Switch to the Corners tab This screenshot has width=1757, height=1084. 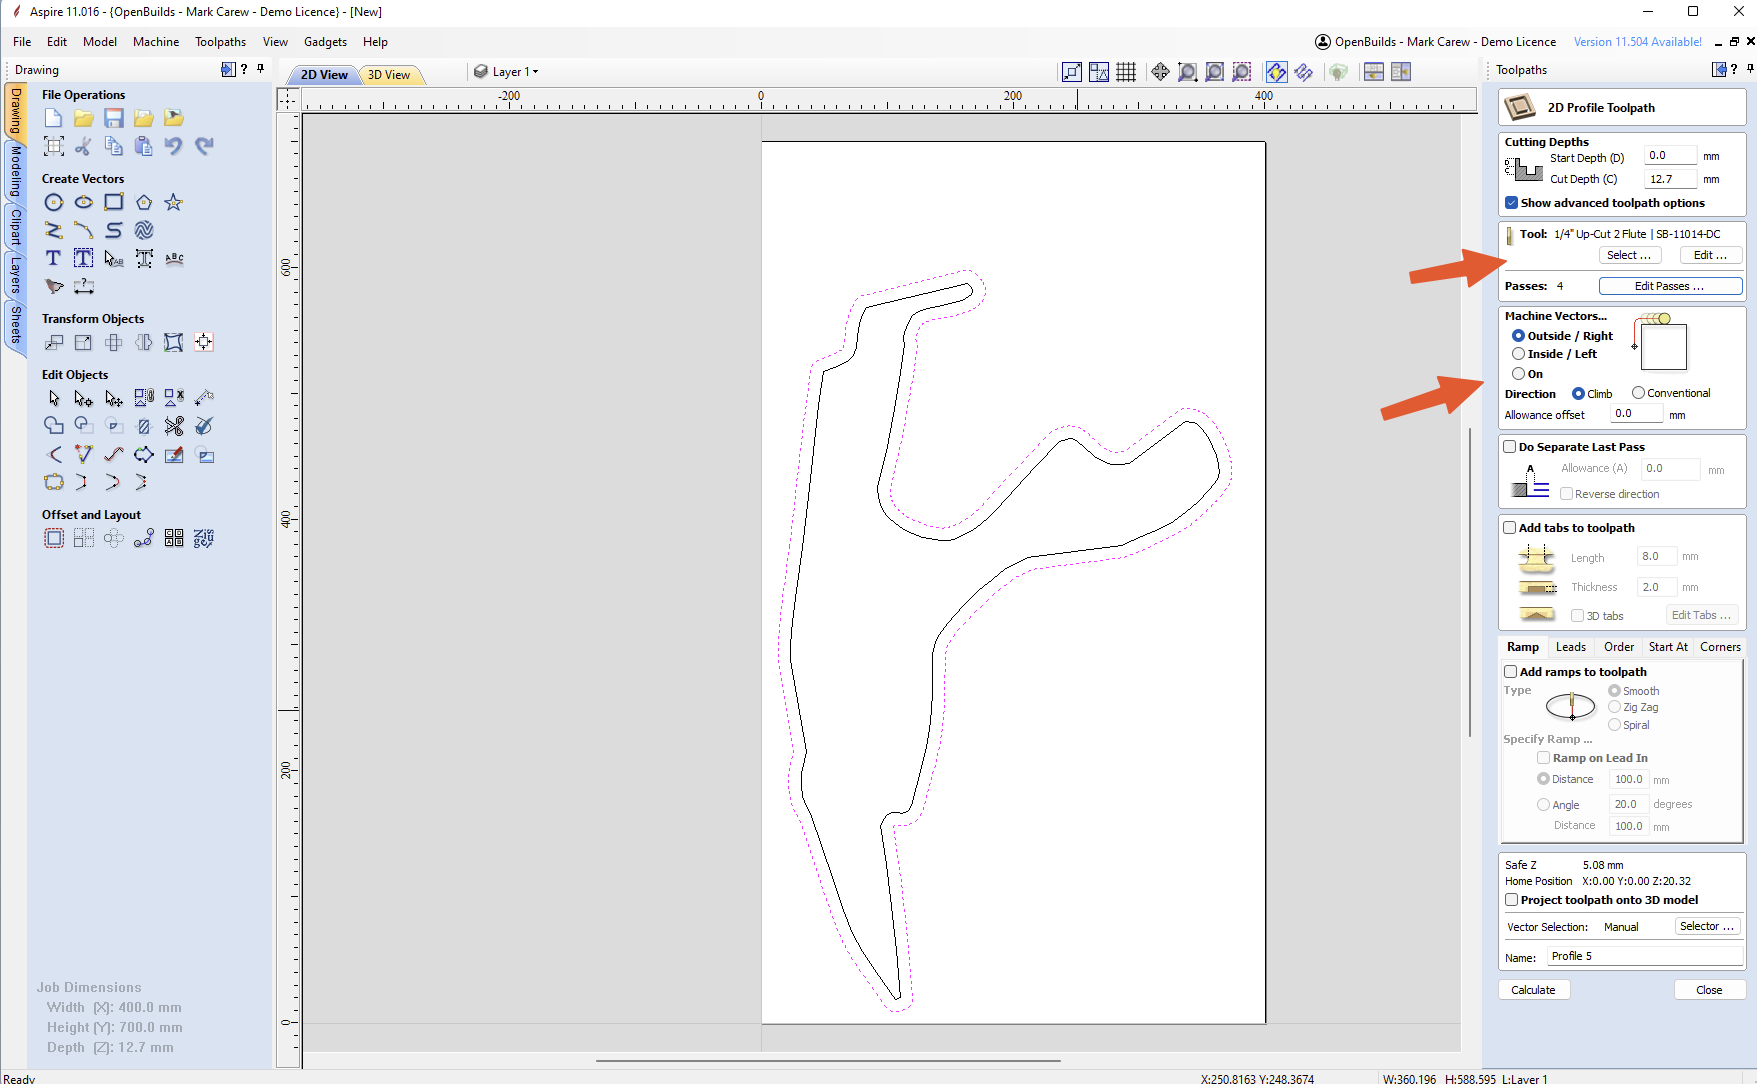tap(1720, 647)
